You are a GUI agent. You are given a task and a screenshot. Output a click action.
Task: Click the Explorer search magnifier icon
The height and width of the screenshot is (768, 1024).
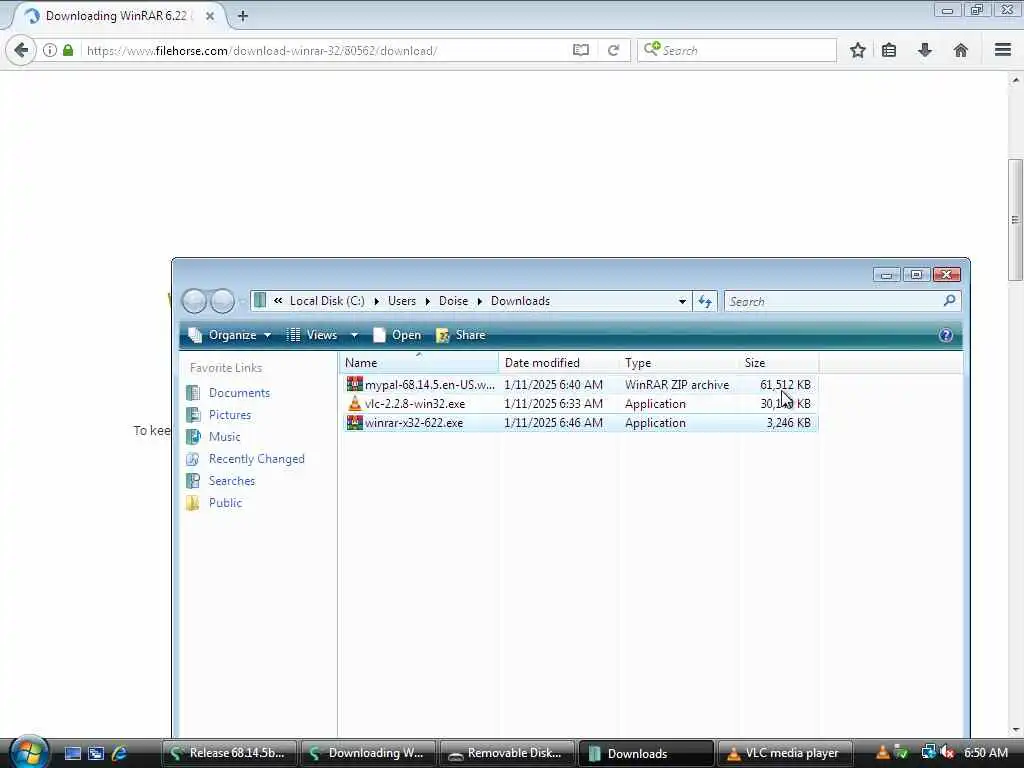tap(950, 300)
